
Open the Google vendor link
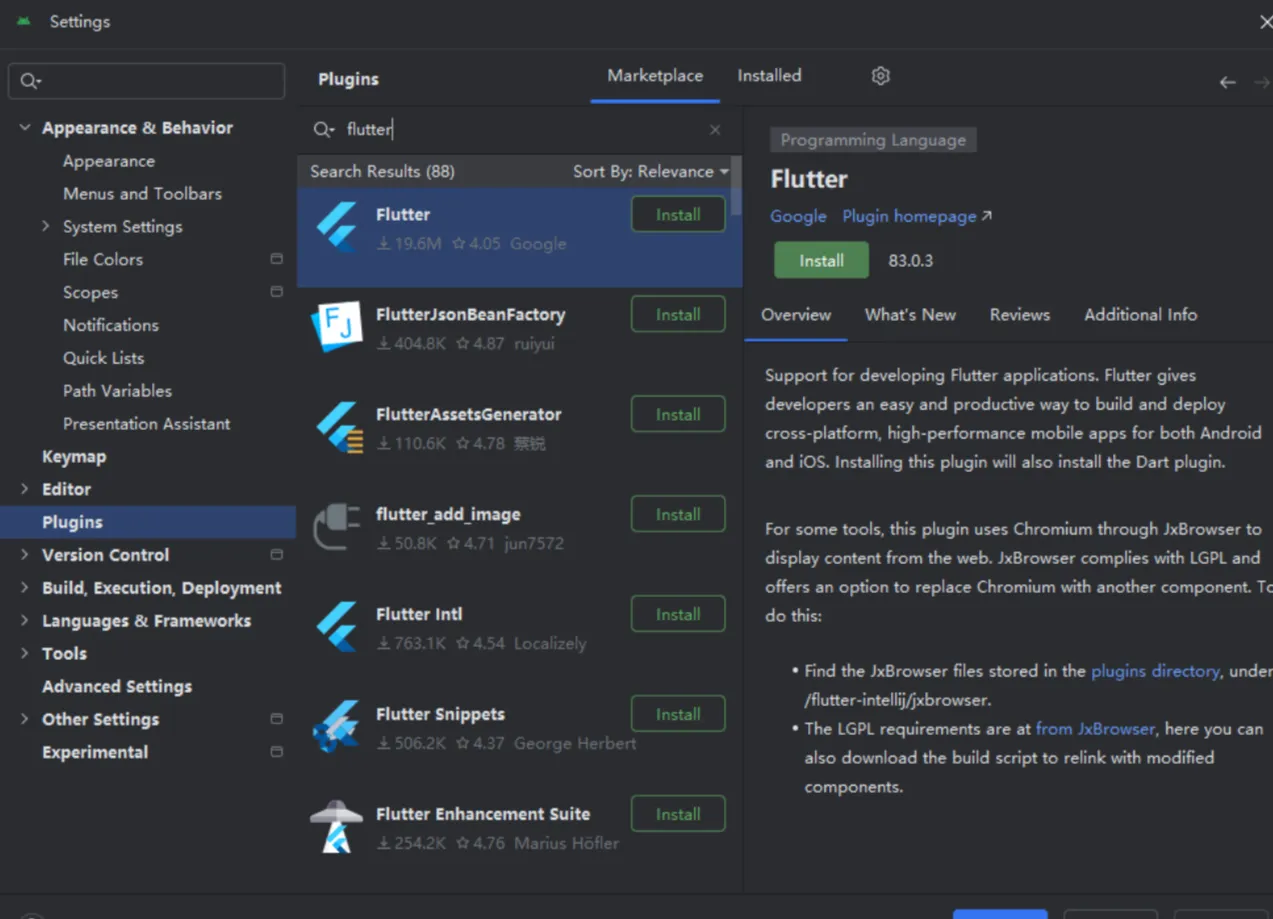pyautogui.click(x=798, y=216)
